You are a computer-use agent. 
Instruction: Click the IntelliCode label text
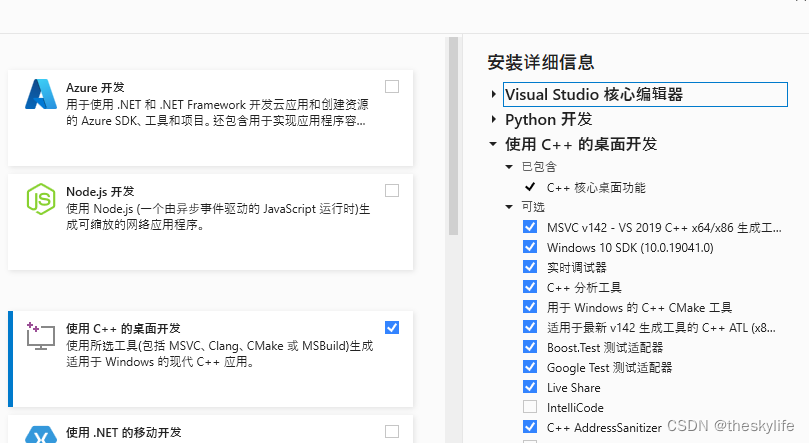point(575,407)
